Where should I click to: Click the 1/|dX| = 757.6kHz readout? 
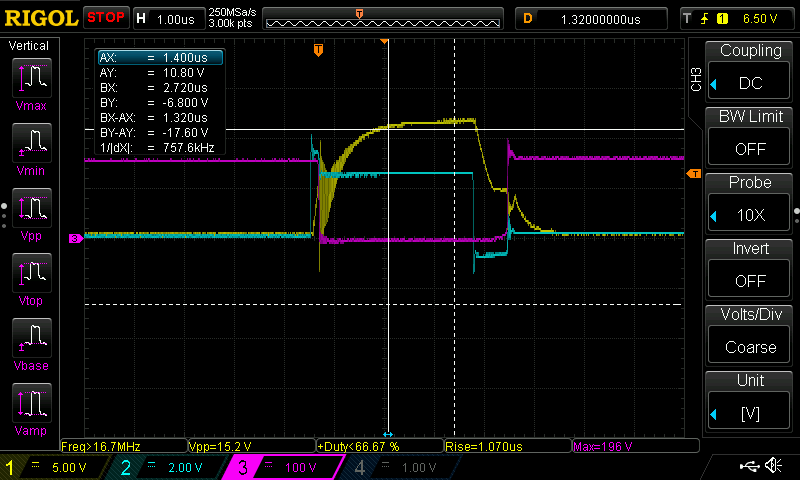tap(157, 148)
